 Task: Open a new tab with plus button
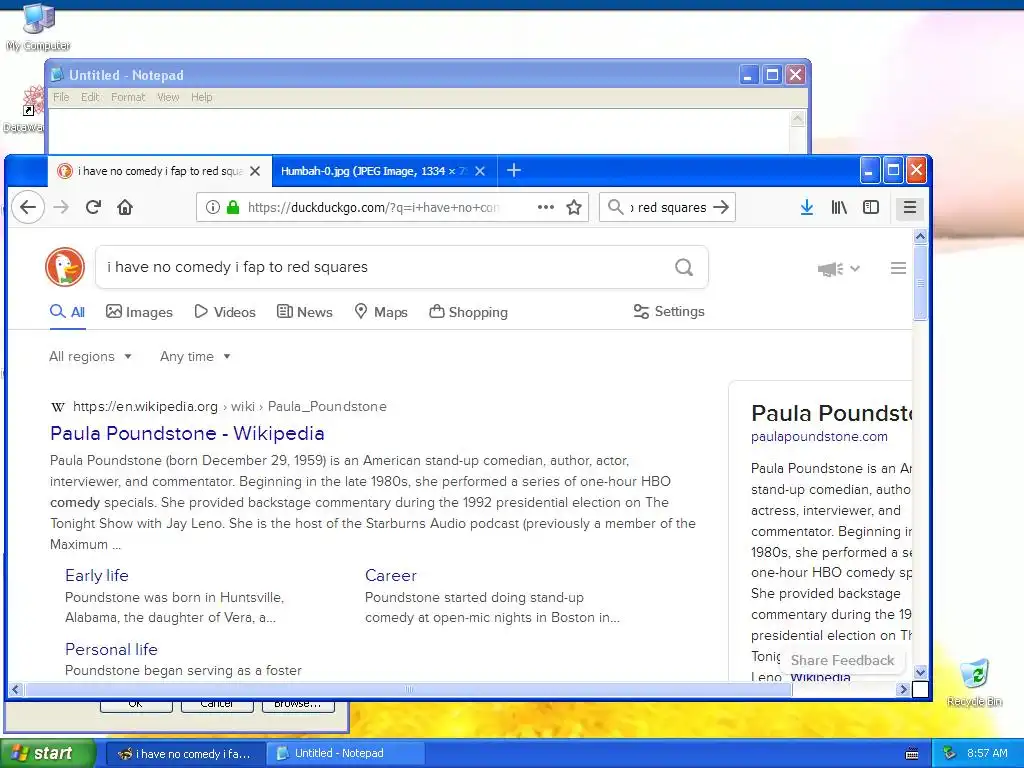514,170
